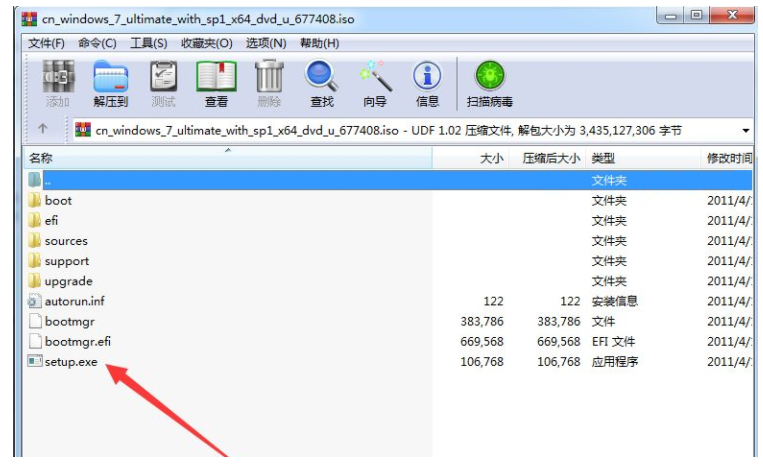The image size is (763, 467).
Task: Minimize the WinRAR window
Action: 670,16
